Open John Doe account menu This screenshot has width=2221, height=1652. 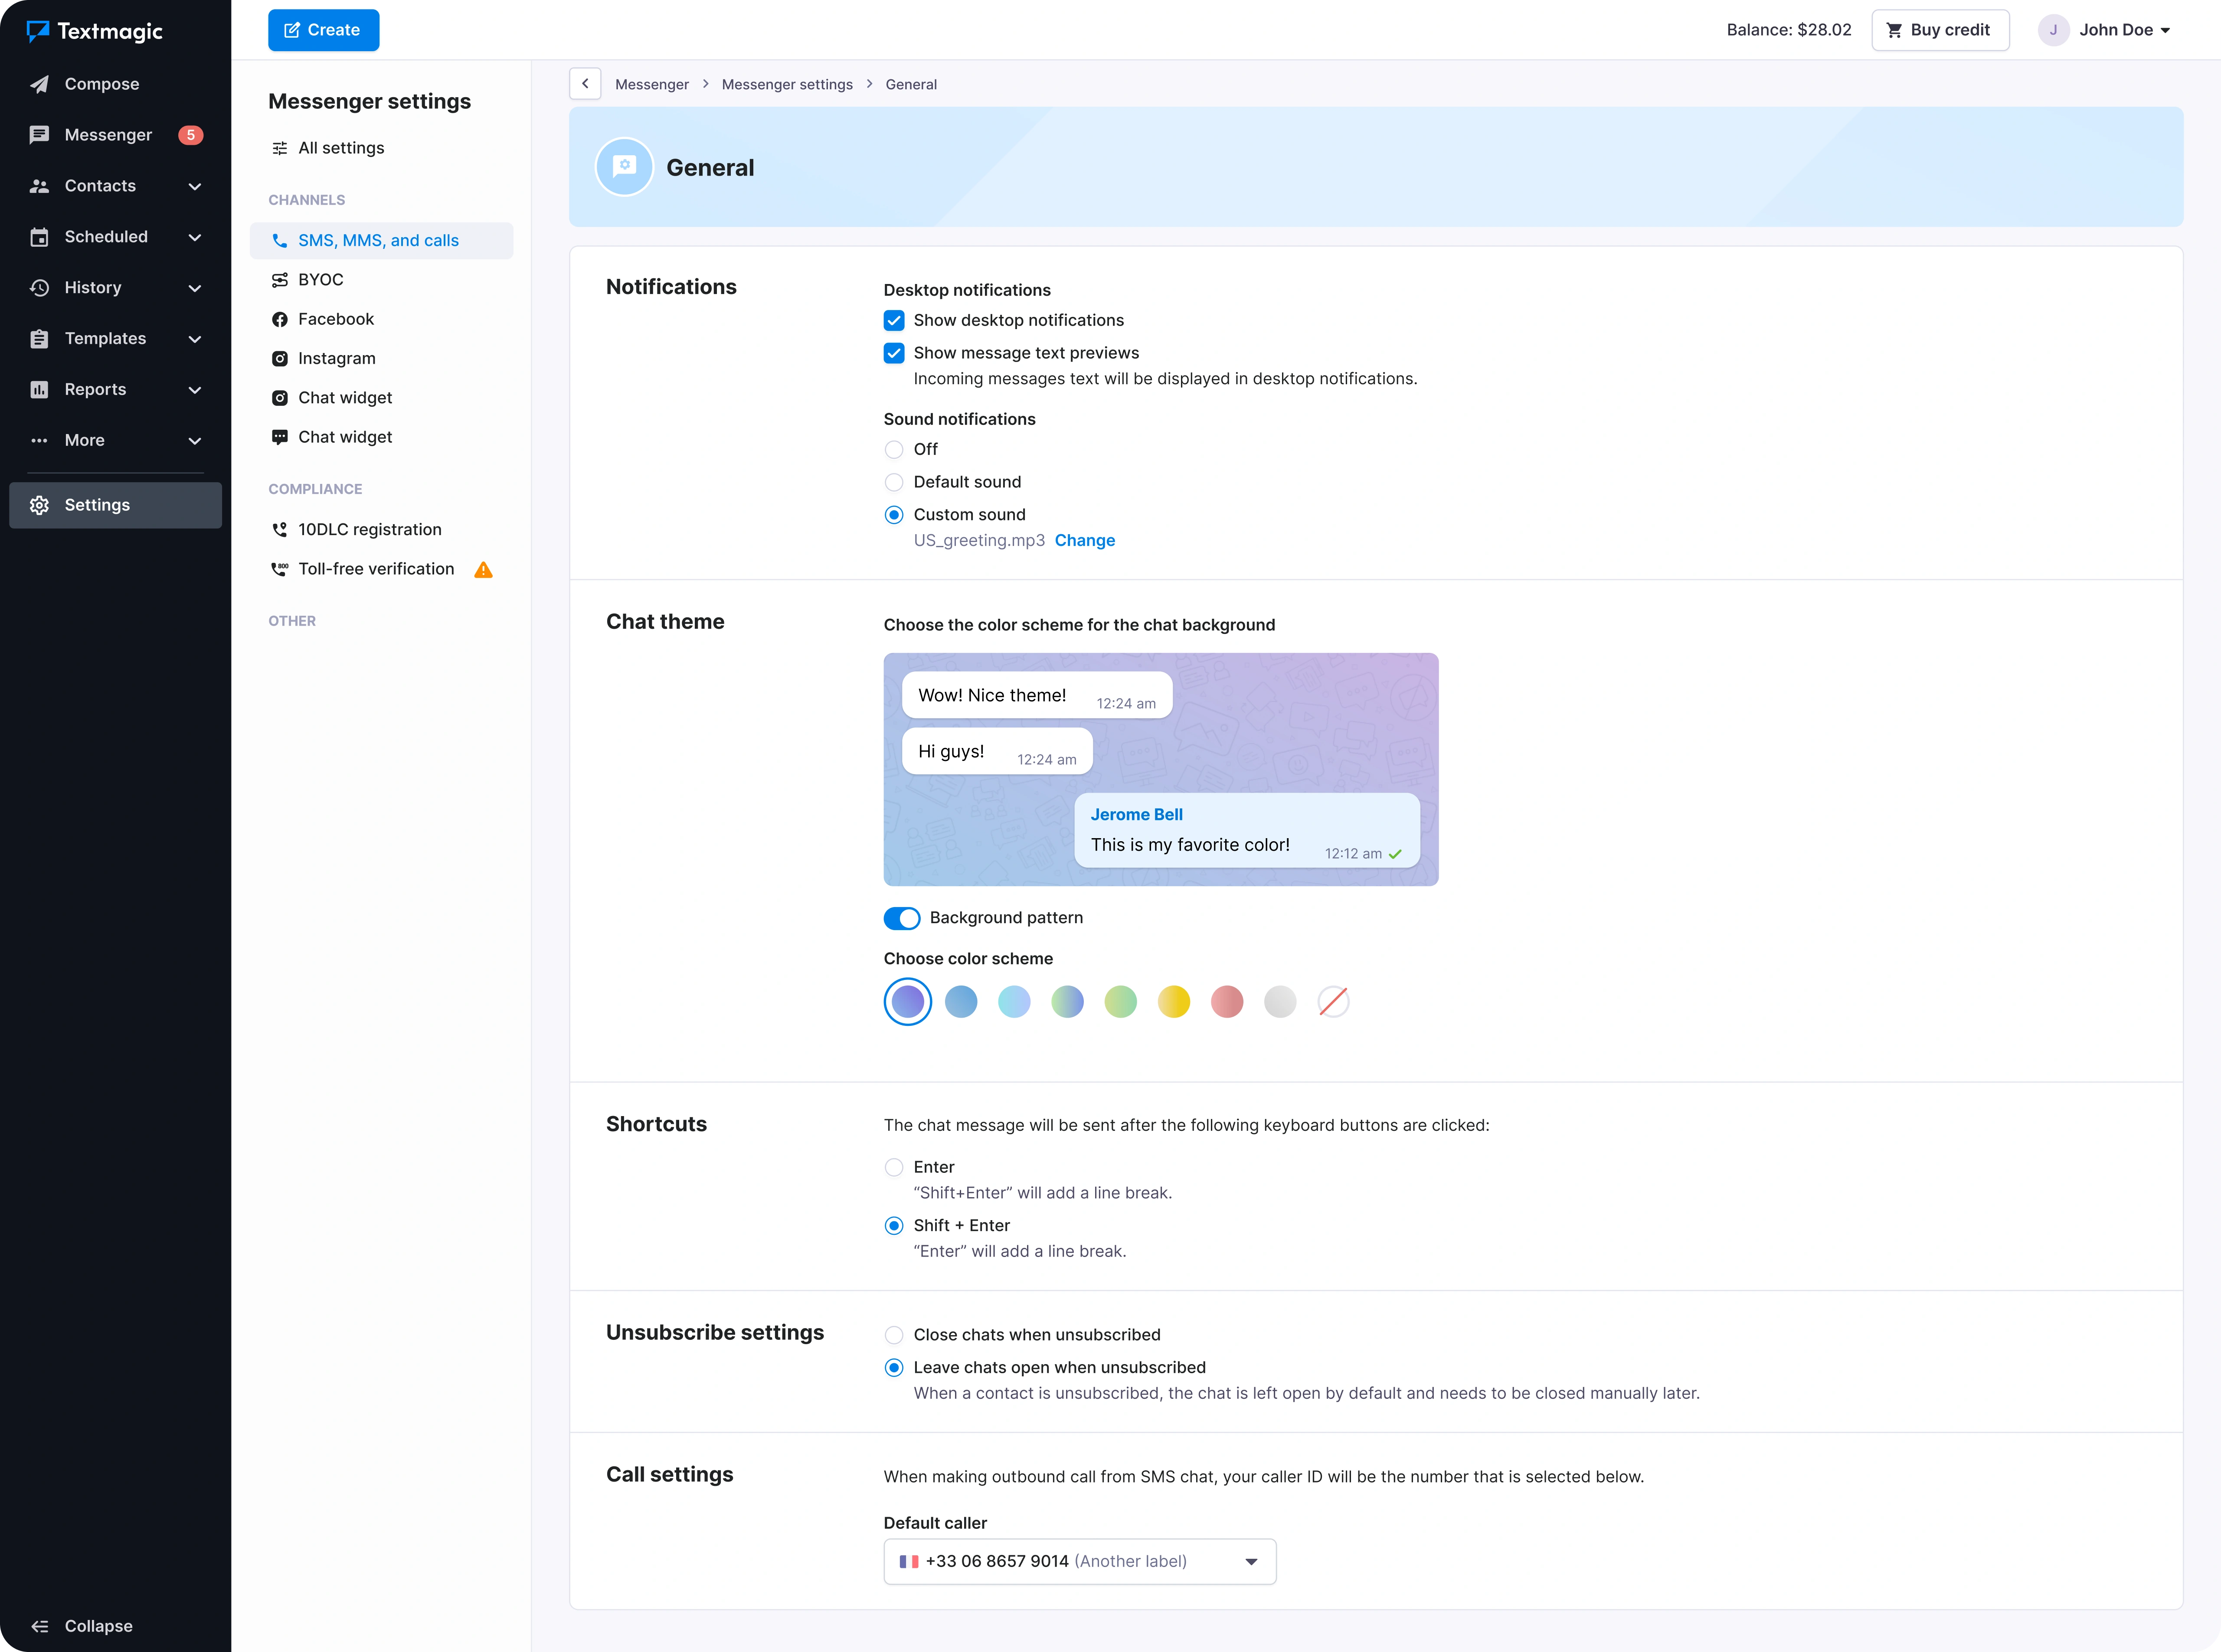tap(2105, 30)
